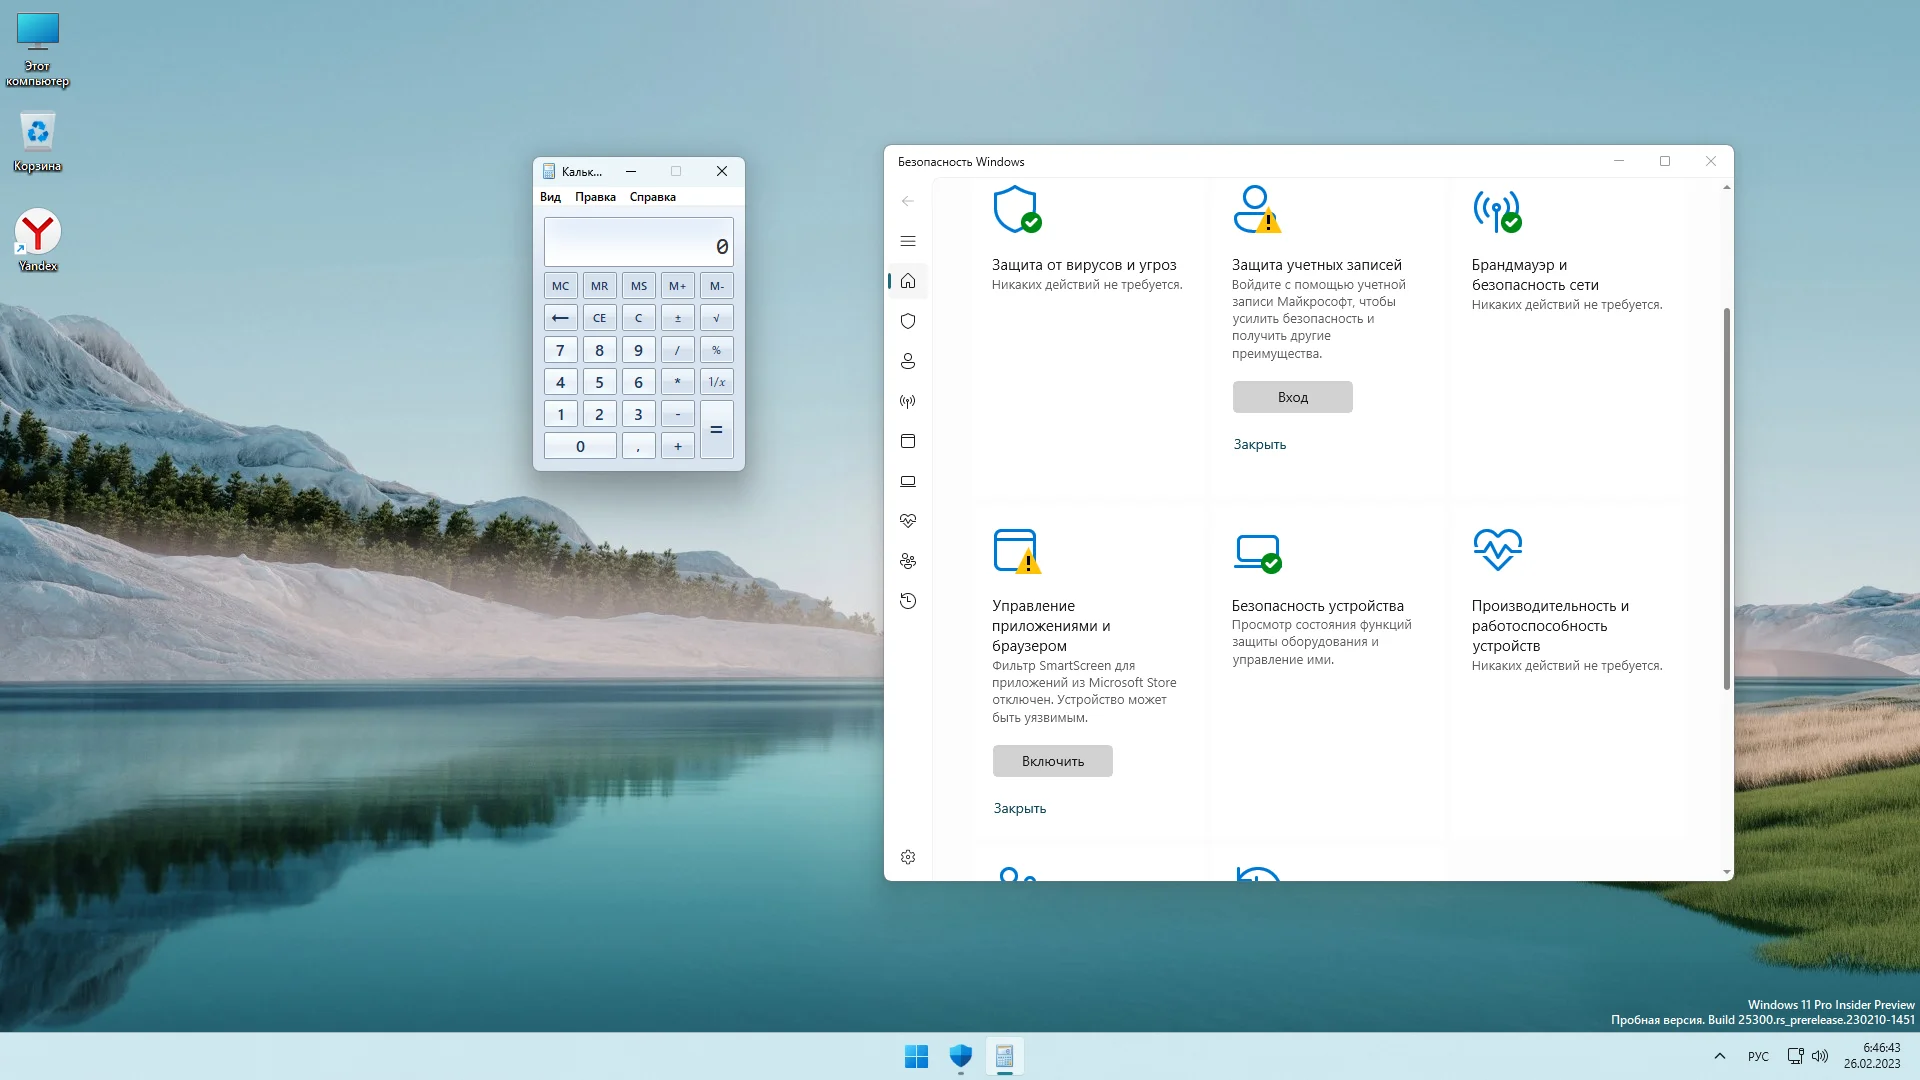Click Включить to enable SmartScreen

(1052, 761)
